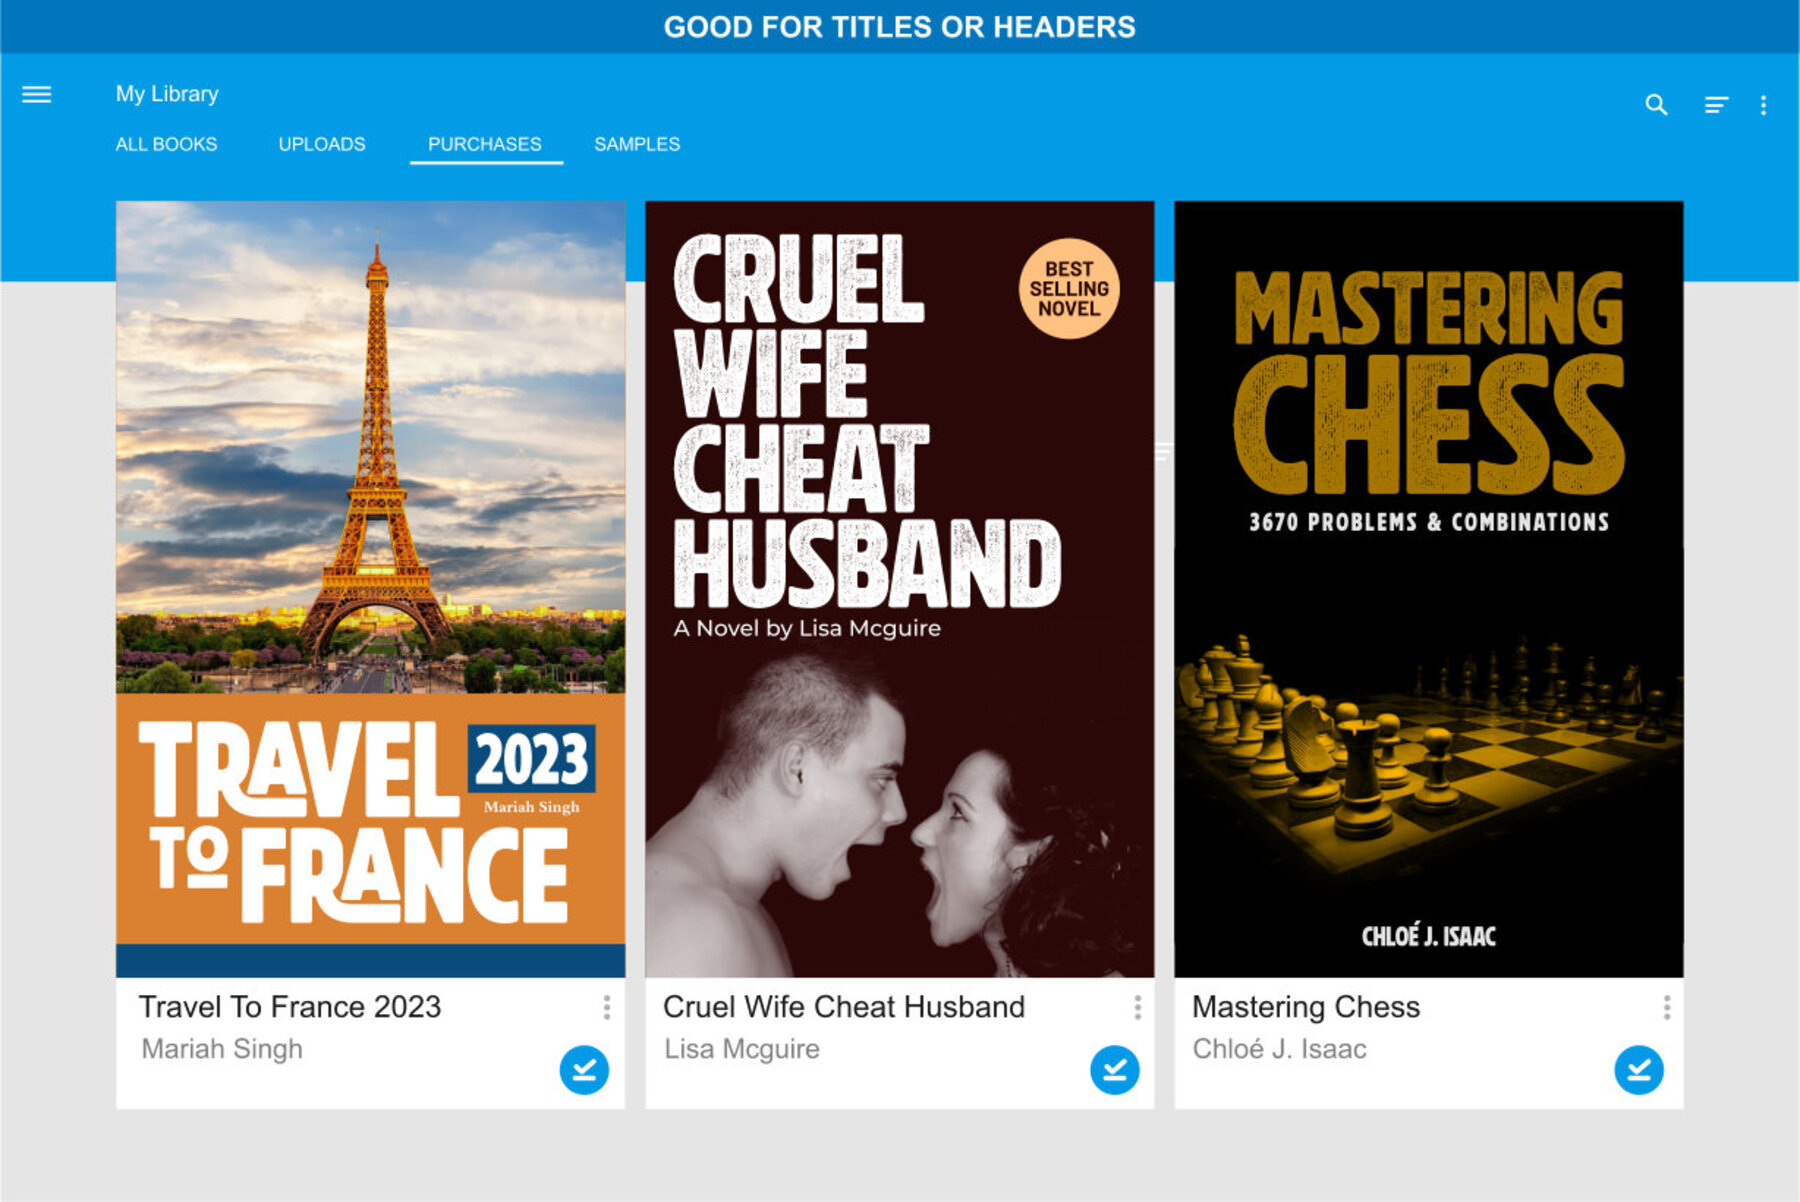Open the header overflow menu dots
Viewport: 1800px width, 1202px height.
(1763, 105)
